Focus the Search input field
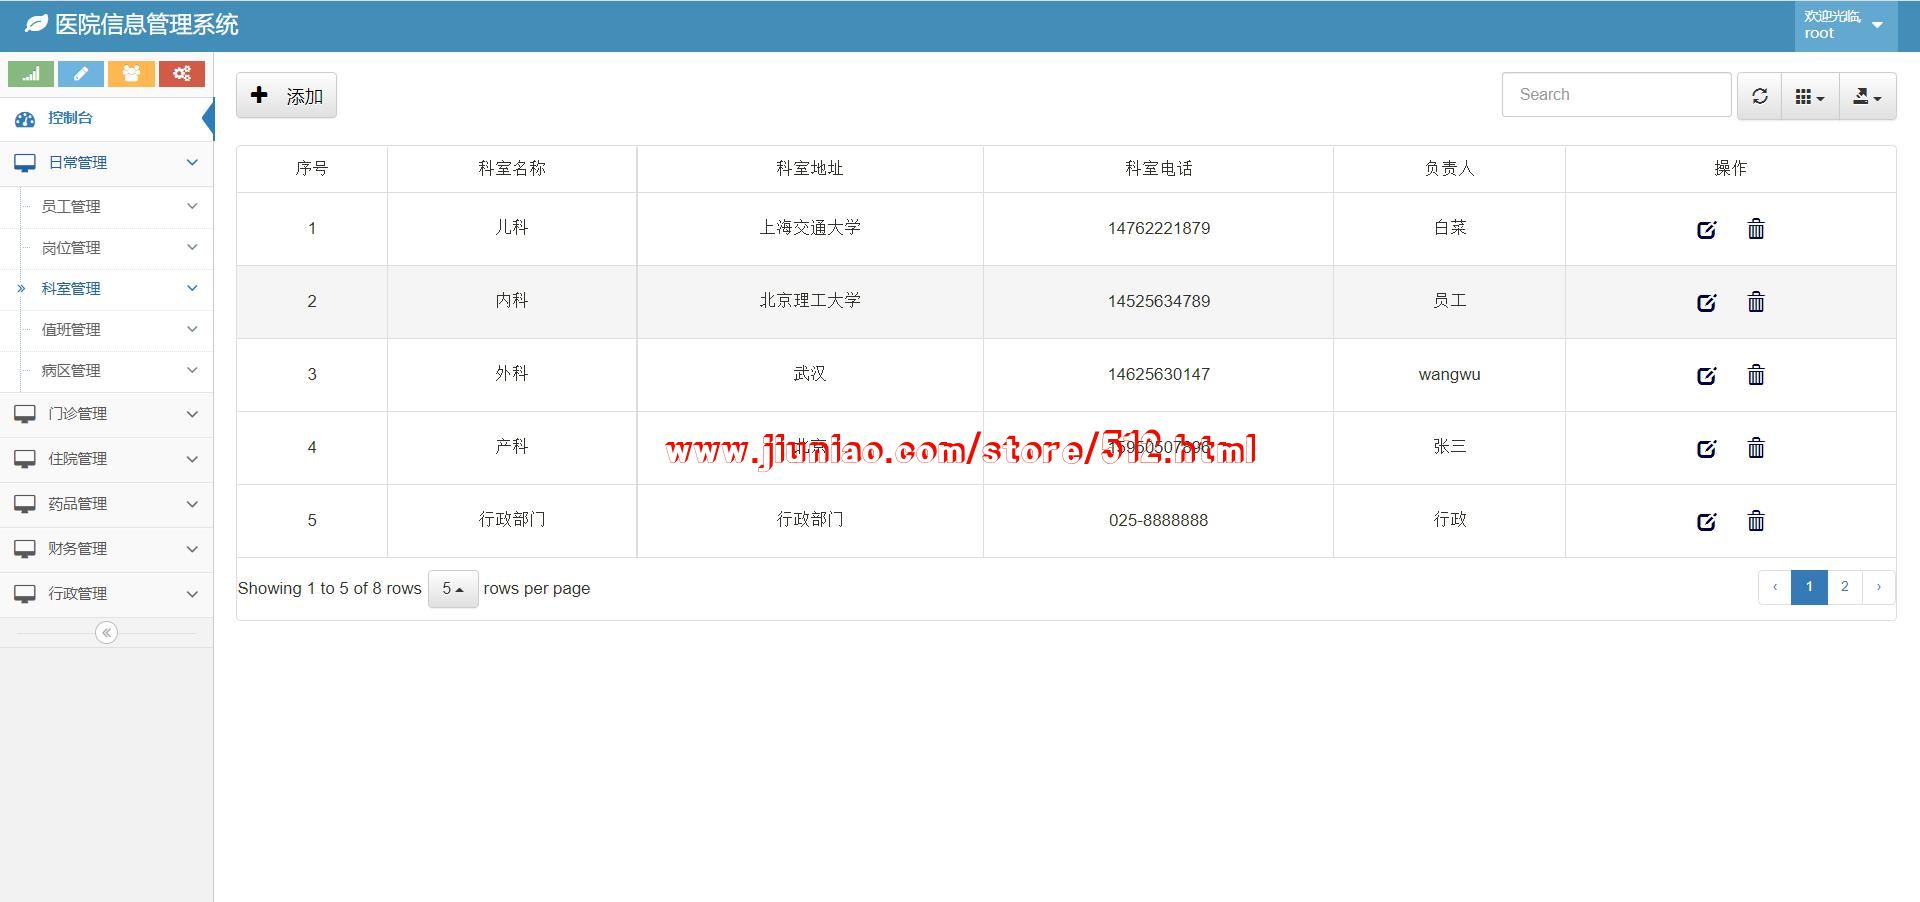 pos(1616,95)
